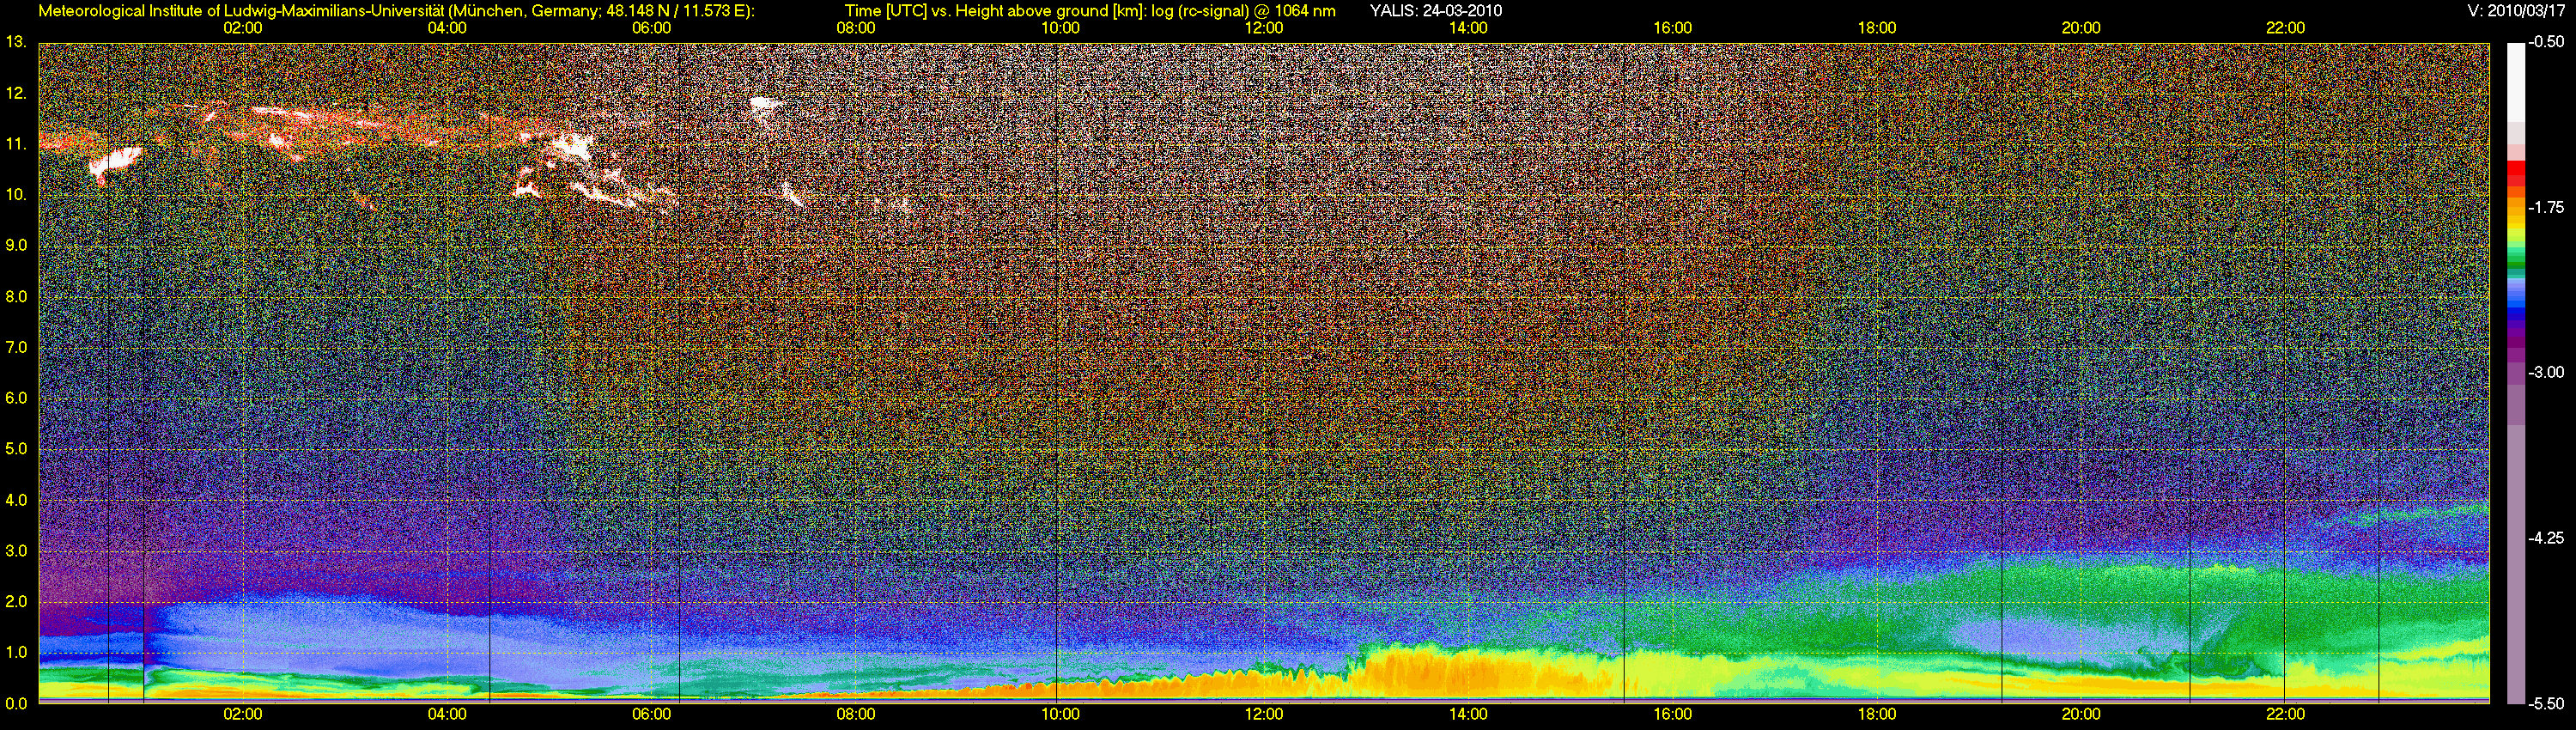
Task: Click the 22:00 label on the top time axis
Action: point(2285,28)
